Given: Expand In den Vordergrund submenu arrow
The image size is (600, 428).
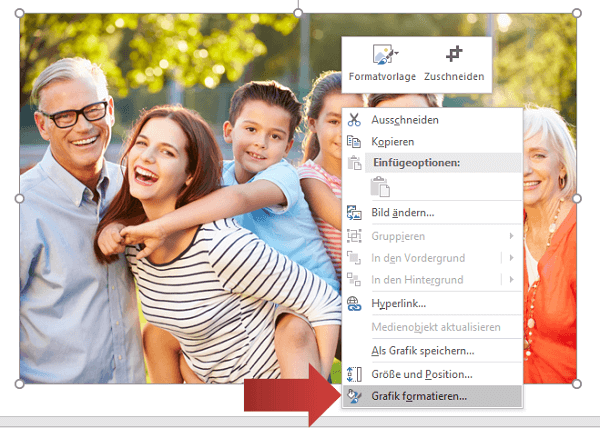Looking at the screenshot, I should [x=512, y=258].
